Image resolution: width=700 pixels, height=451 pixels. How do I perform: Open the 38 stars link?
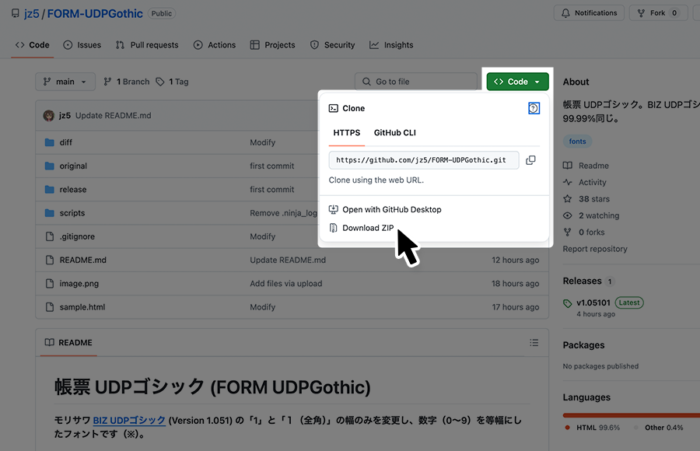(594, 199)
